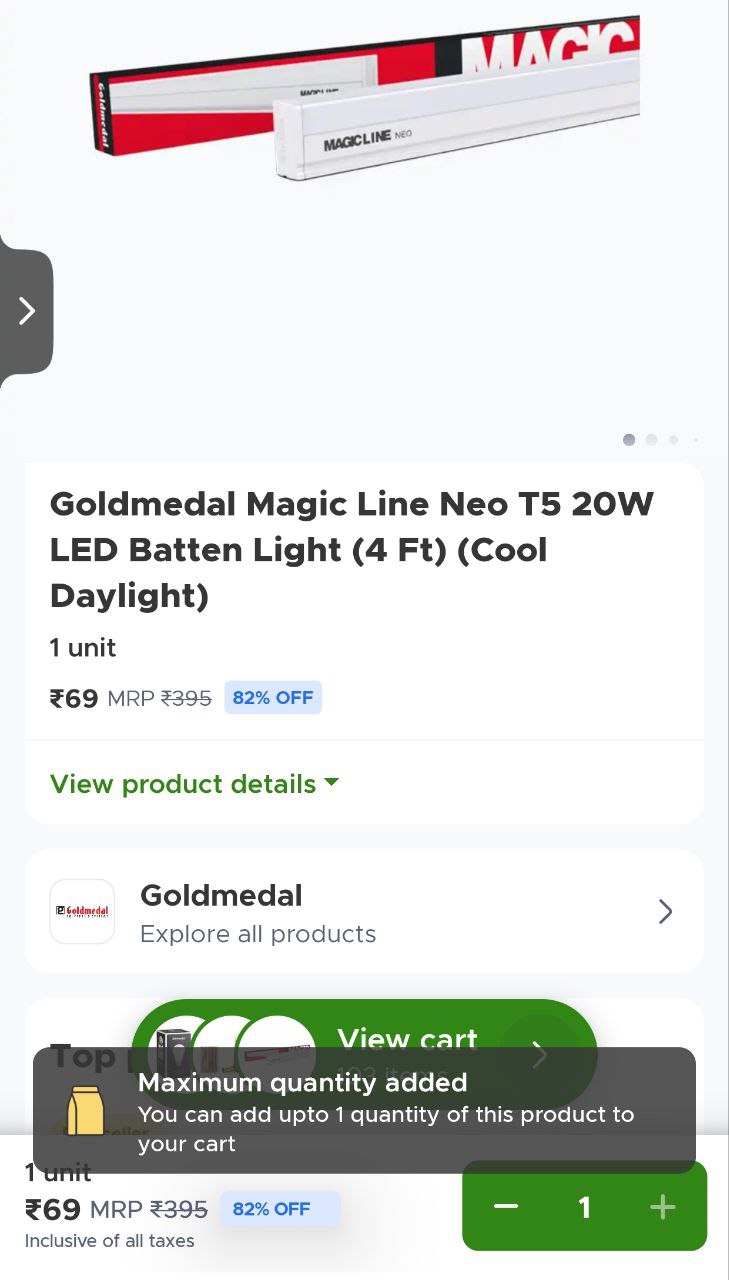The width and height of the screenshot is (729, 1280).
Task: Click the dropdown triangle beside product details
Action: (x=331, y=783)
